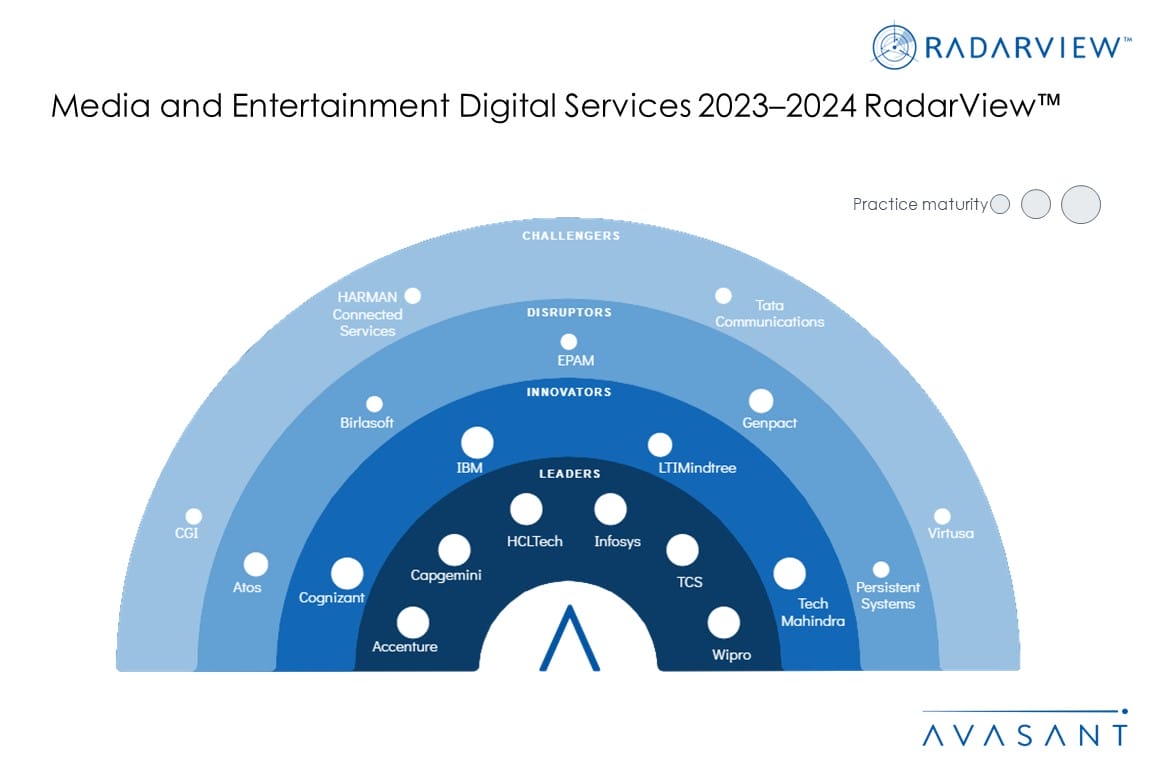Viewport: 1152px width, 768px height.
Task: Click the CHALLENGERS band label
Action: [x=570, y=236]
